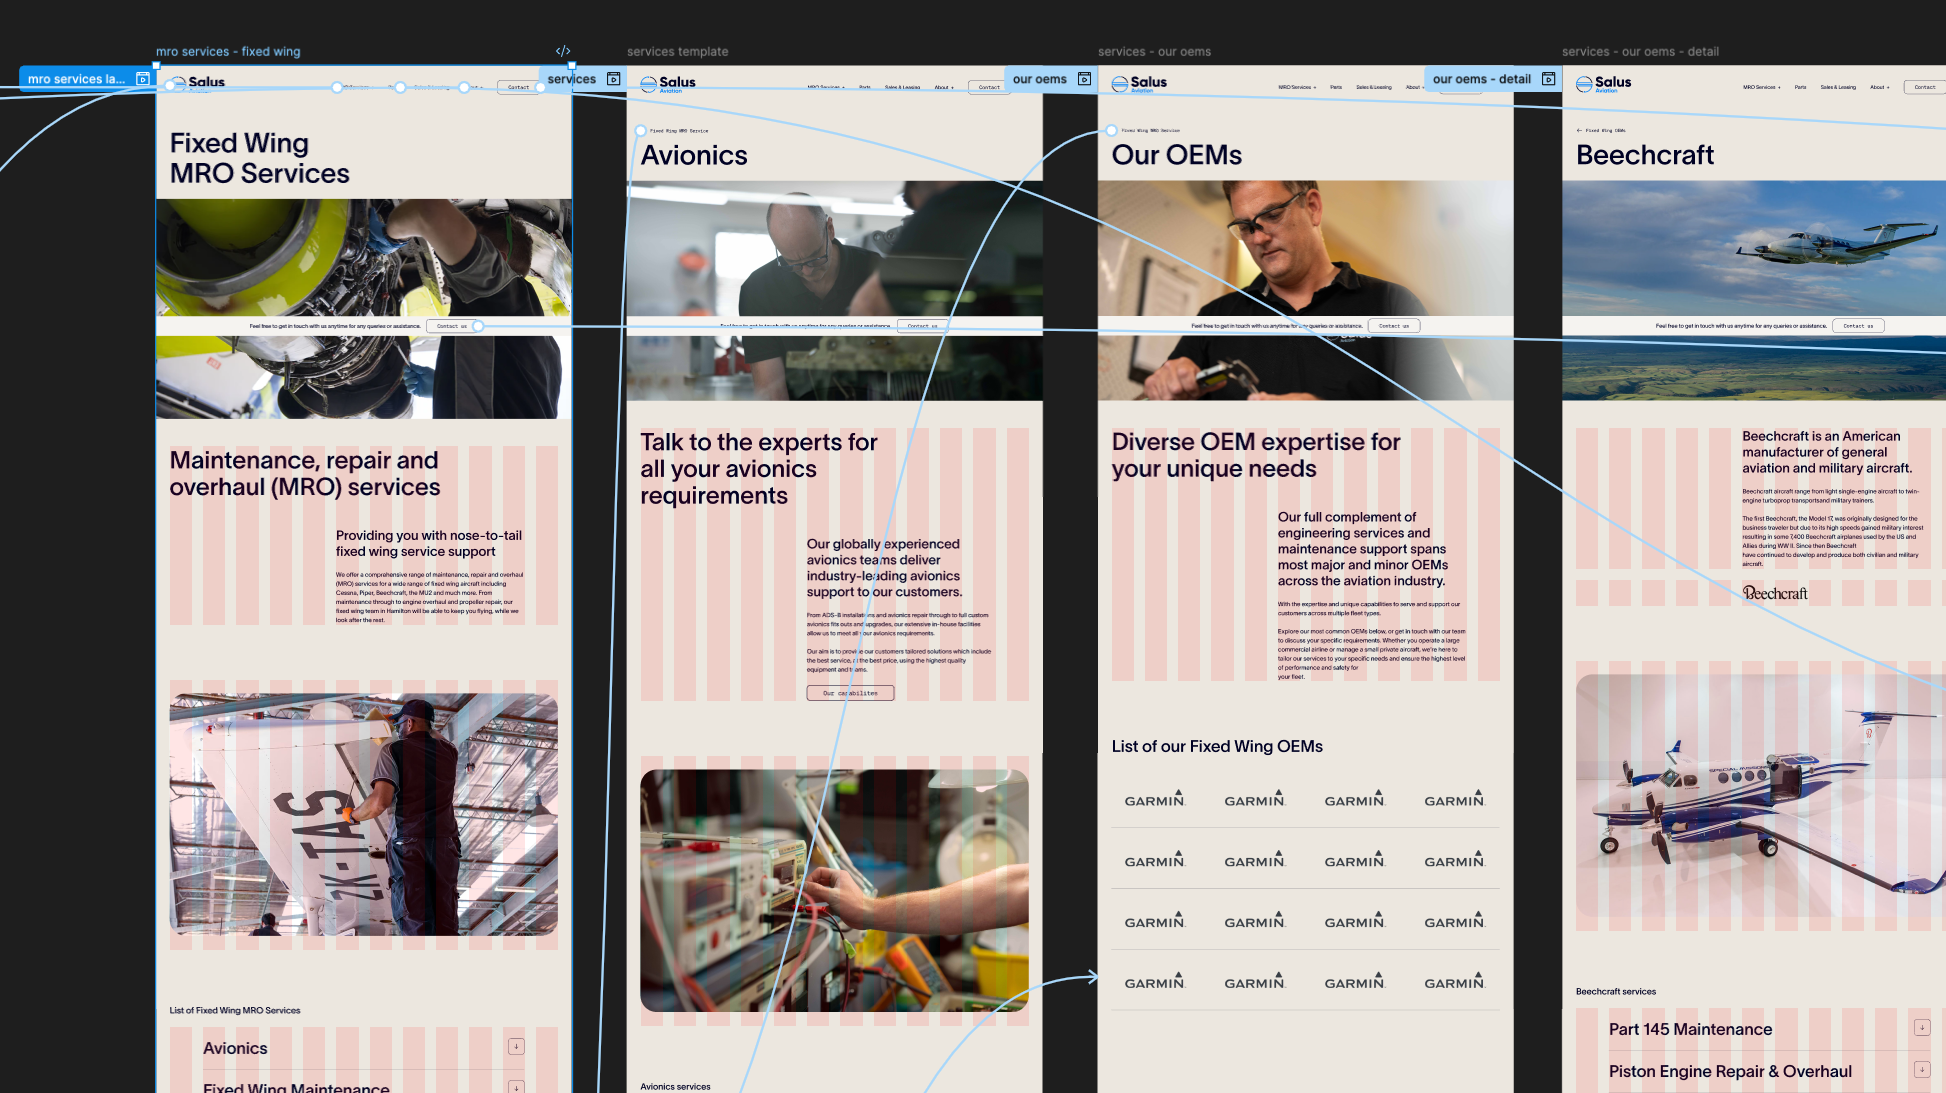The image size is (1946, 1093).
Task: Expand Piston Engine Repair & Overhaul arrow
Action: [1921, 1070]
